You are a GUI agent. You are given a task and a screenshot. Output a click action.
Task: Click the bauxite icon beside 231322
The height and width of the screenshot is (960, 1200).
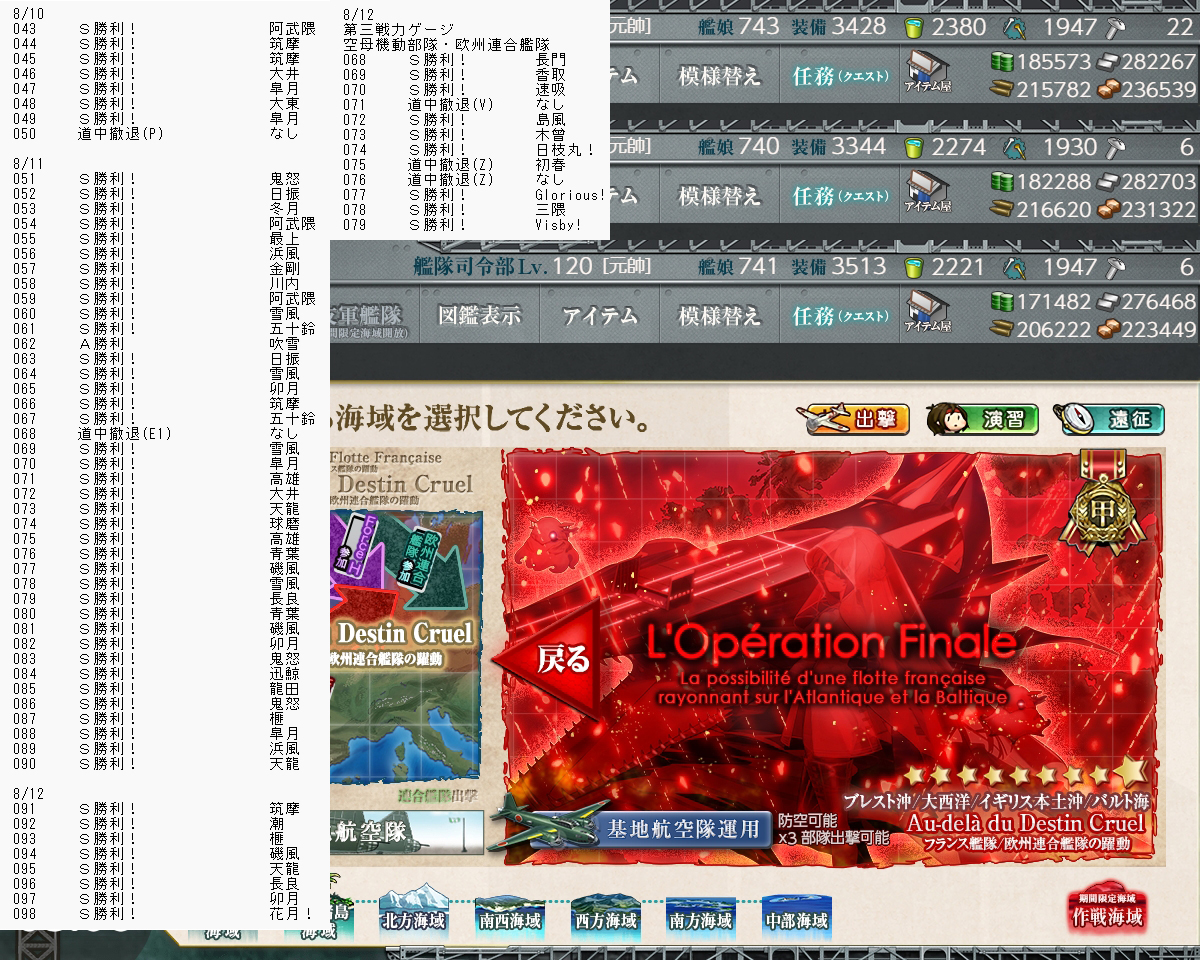tap(1107, 209)
